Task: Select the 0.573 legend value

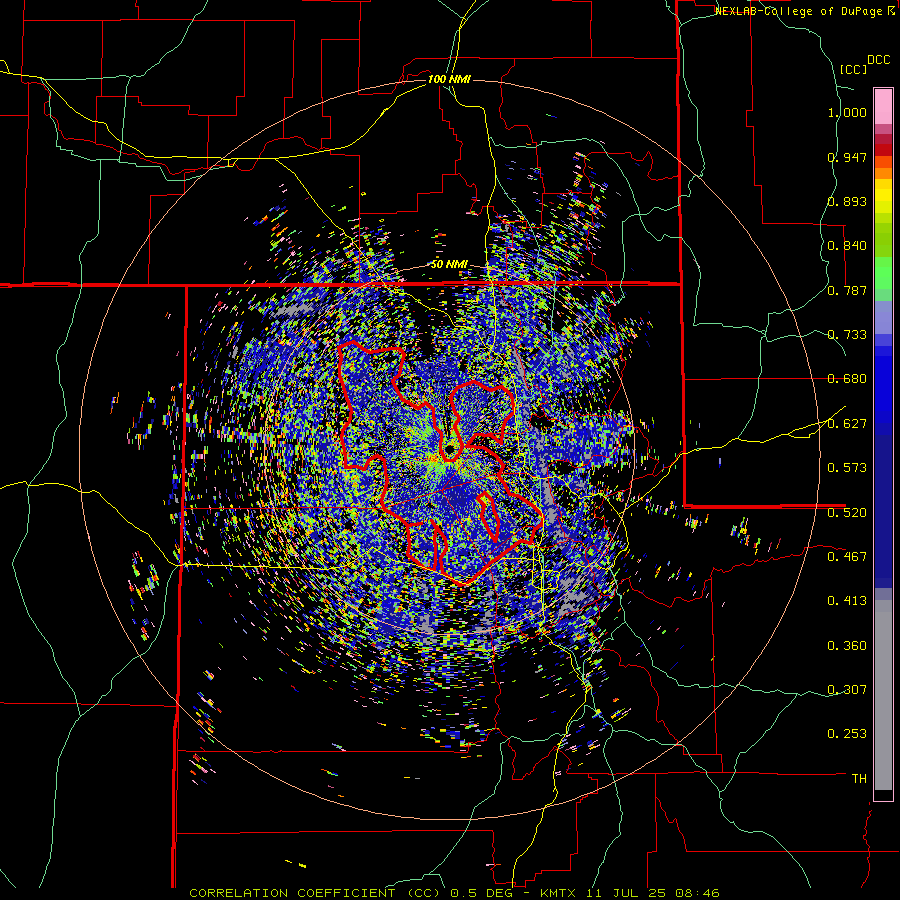Action: coord(847,468)
